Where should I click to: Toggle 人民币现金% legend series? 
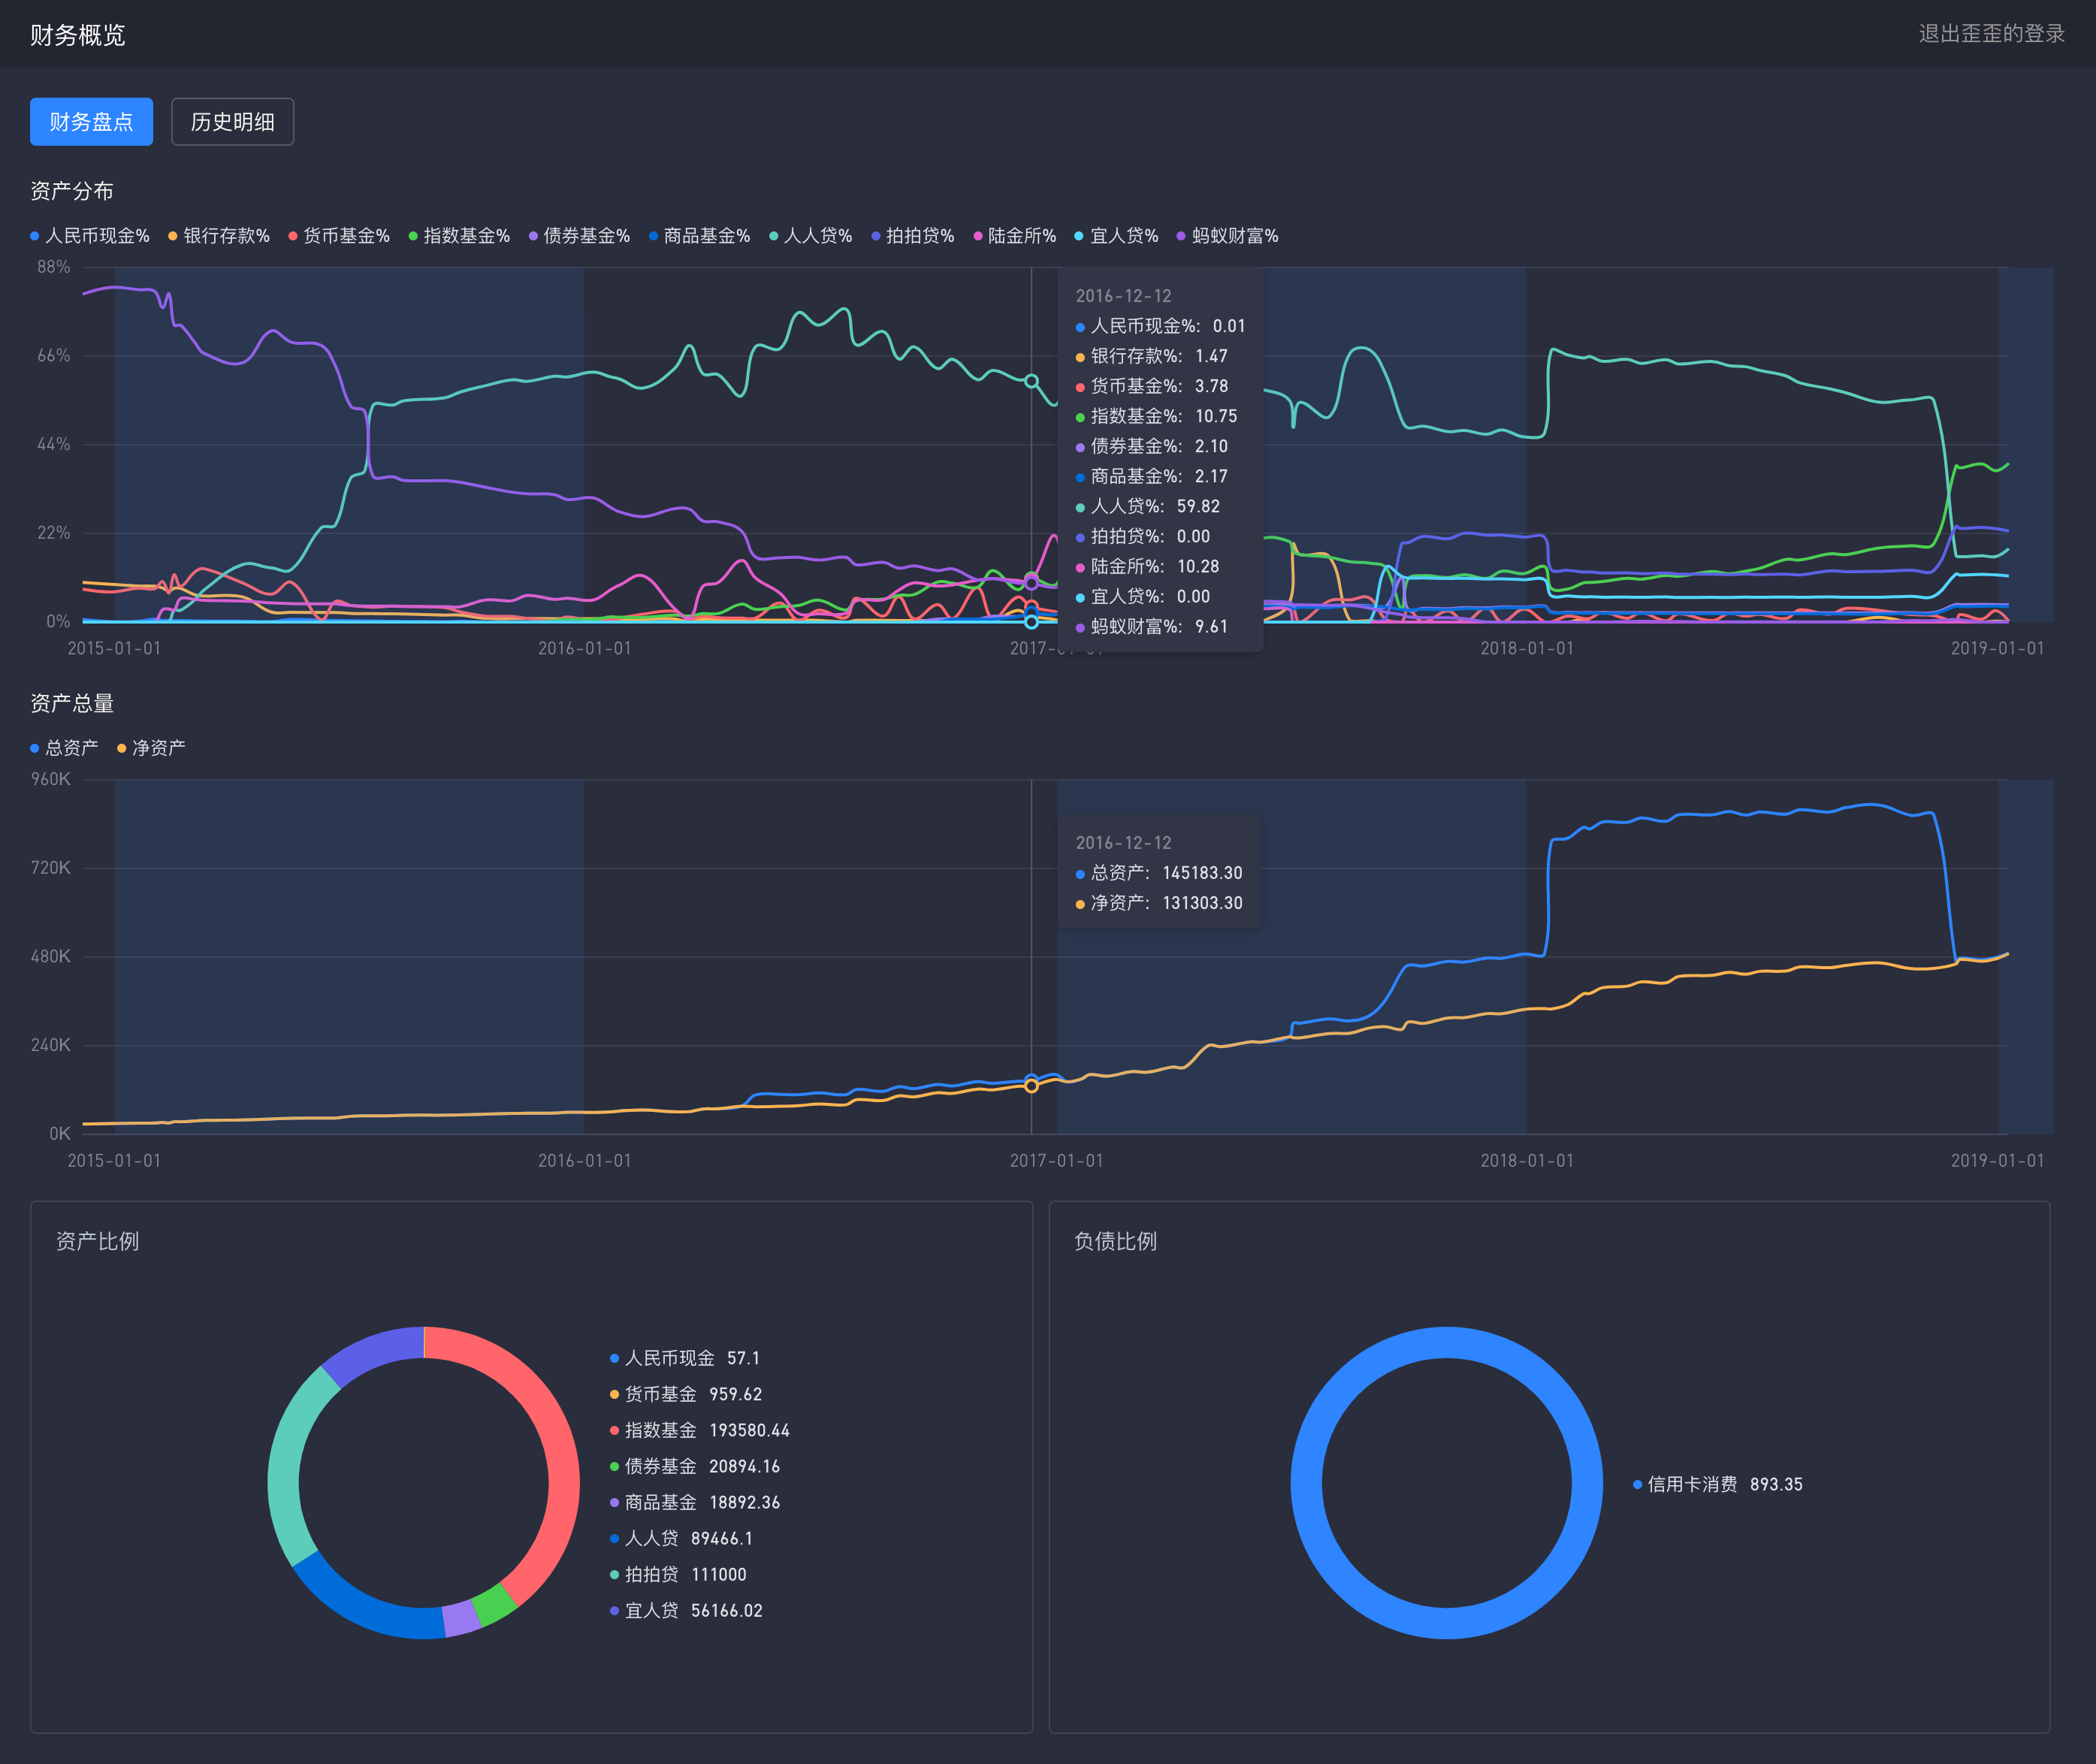pos(90,236)
